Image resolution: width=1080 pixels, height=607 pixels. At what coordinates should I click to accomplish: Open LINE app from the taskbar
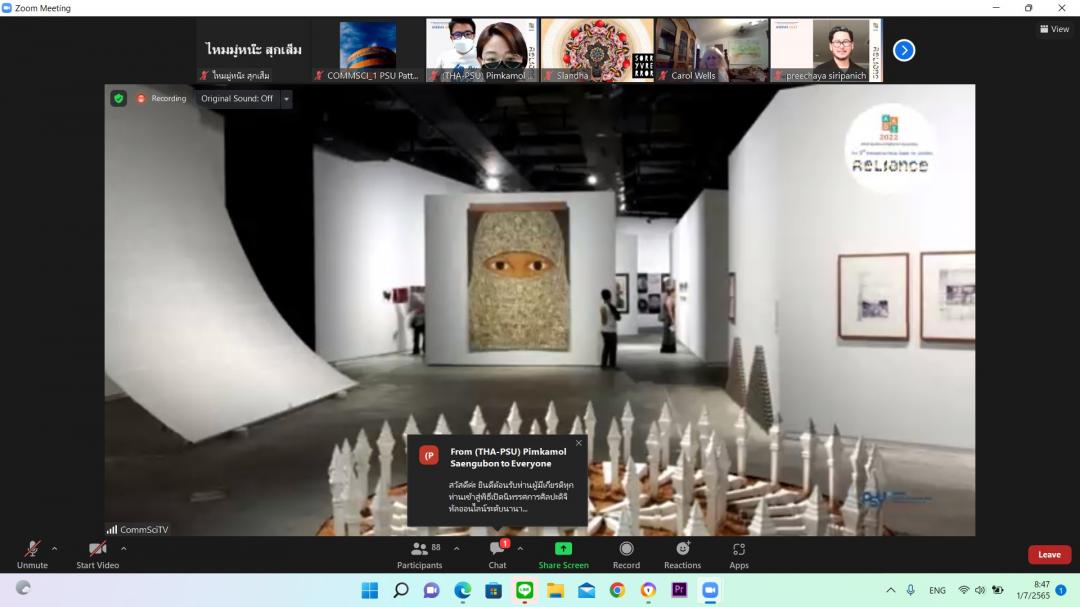[x=525, y=590]
